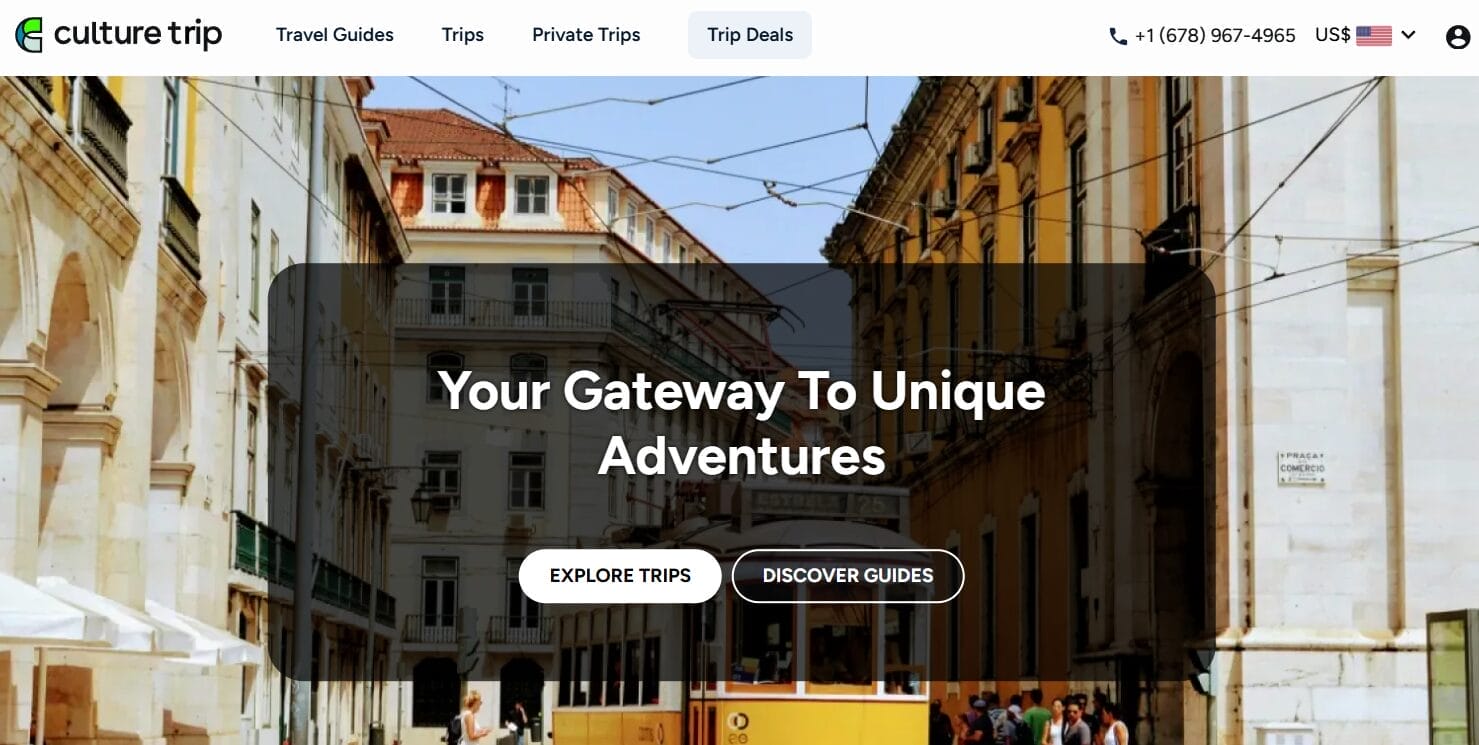Click the 'culture trip' wordmark text

tap(138, 34)
